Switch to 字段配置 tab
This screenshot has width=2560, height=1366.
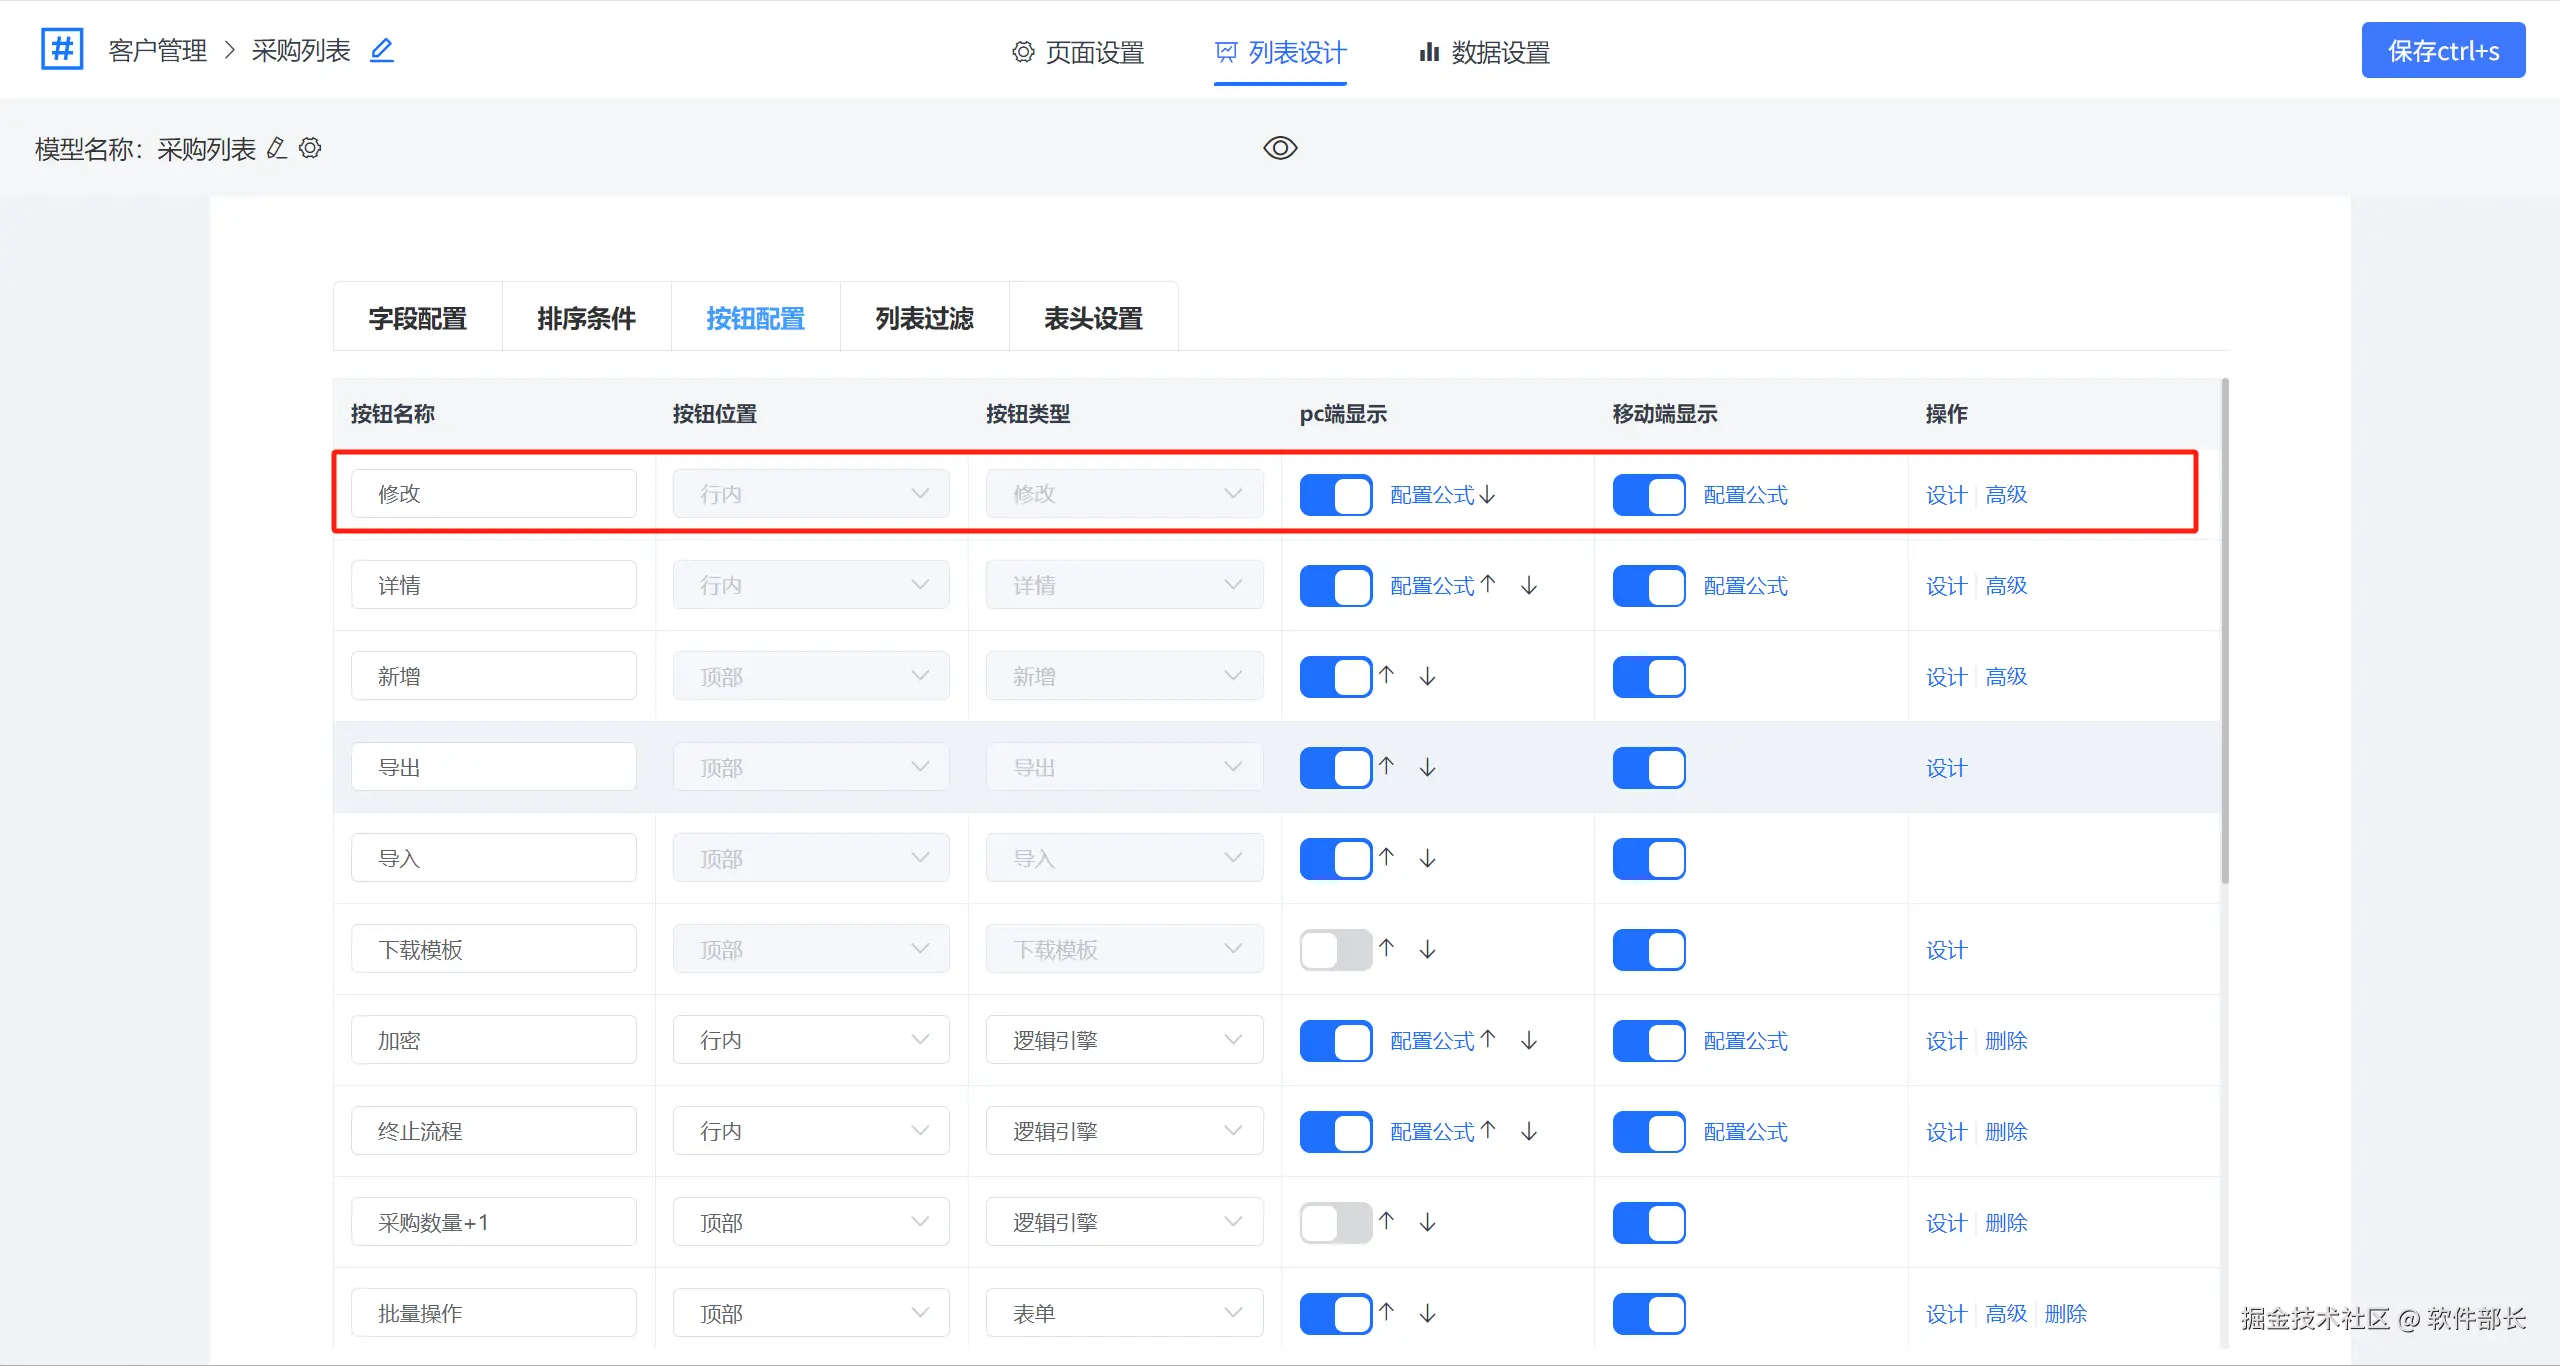pos(417,318)
